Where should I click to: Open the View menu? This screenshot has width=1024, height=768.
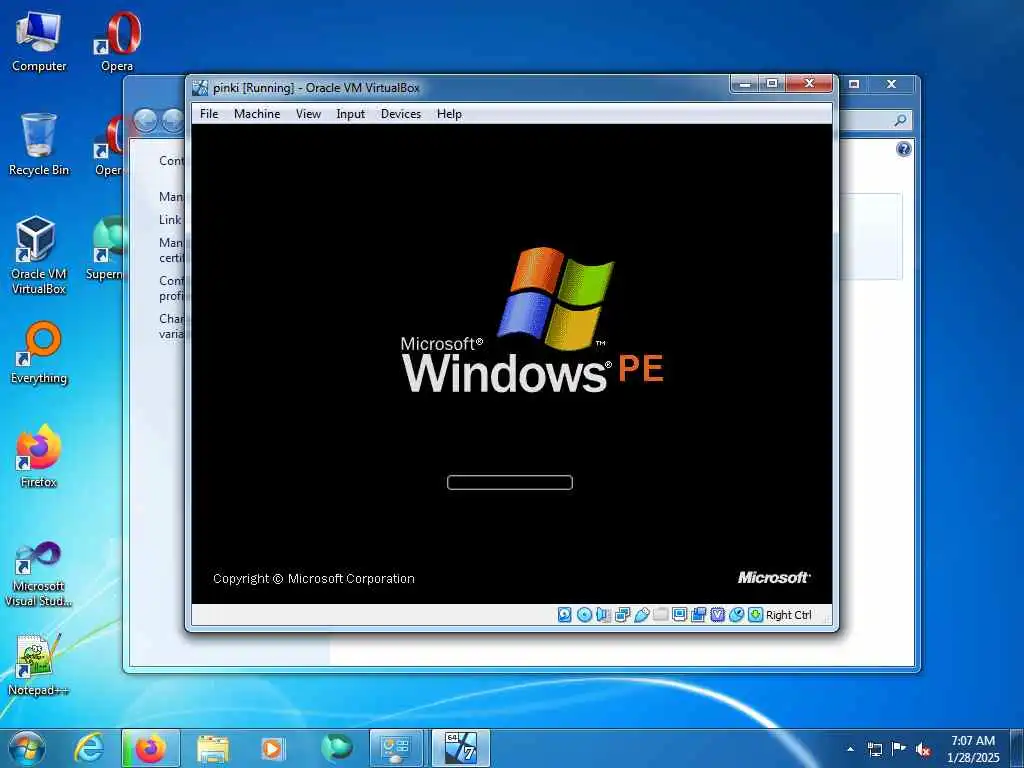tap(308, 114)
